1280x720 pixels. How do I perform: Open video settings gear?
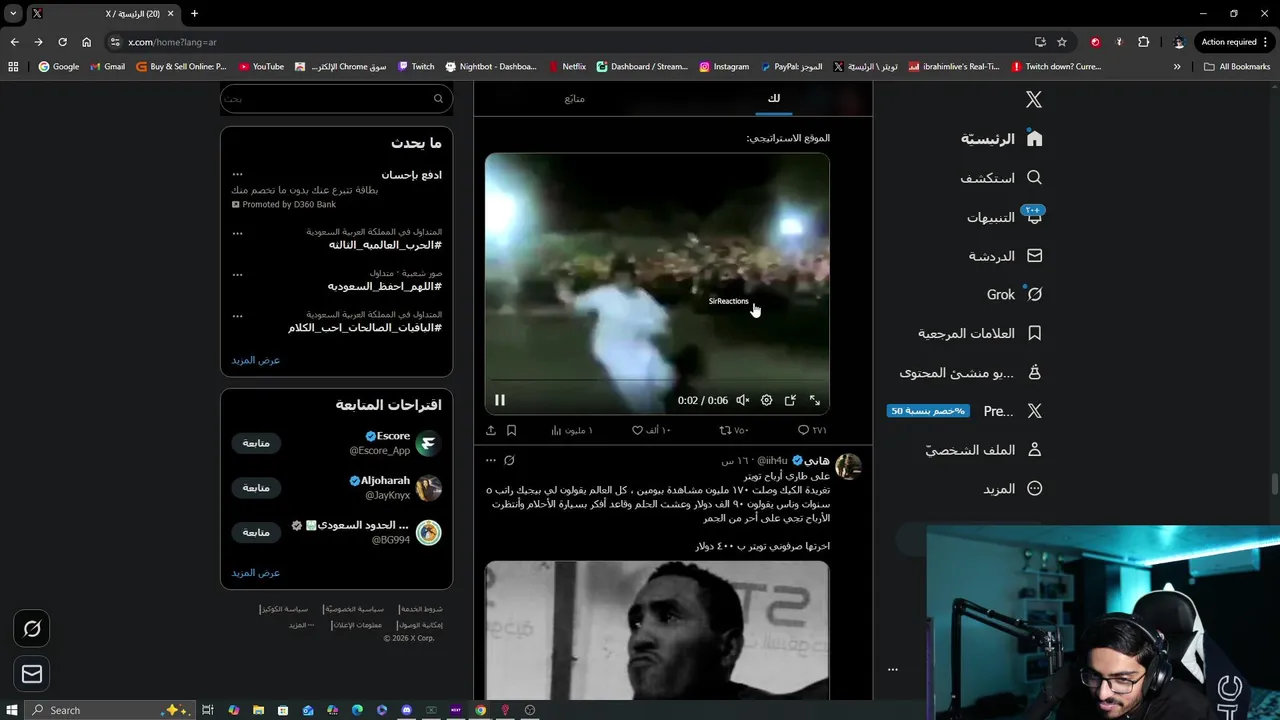766,400
